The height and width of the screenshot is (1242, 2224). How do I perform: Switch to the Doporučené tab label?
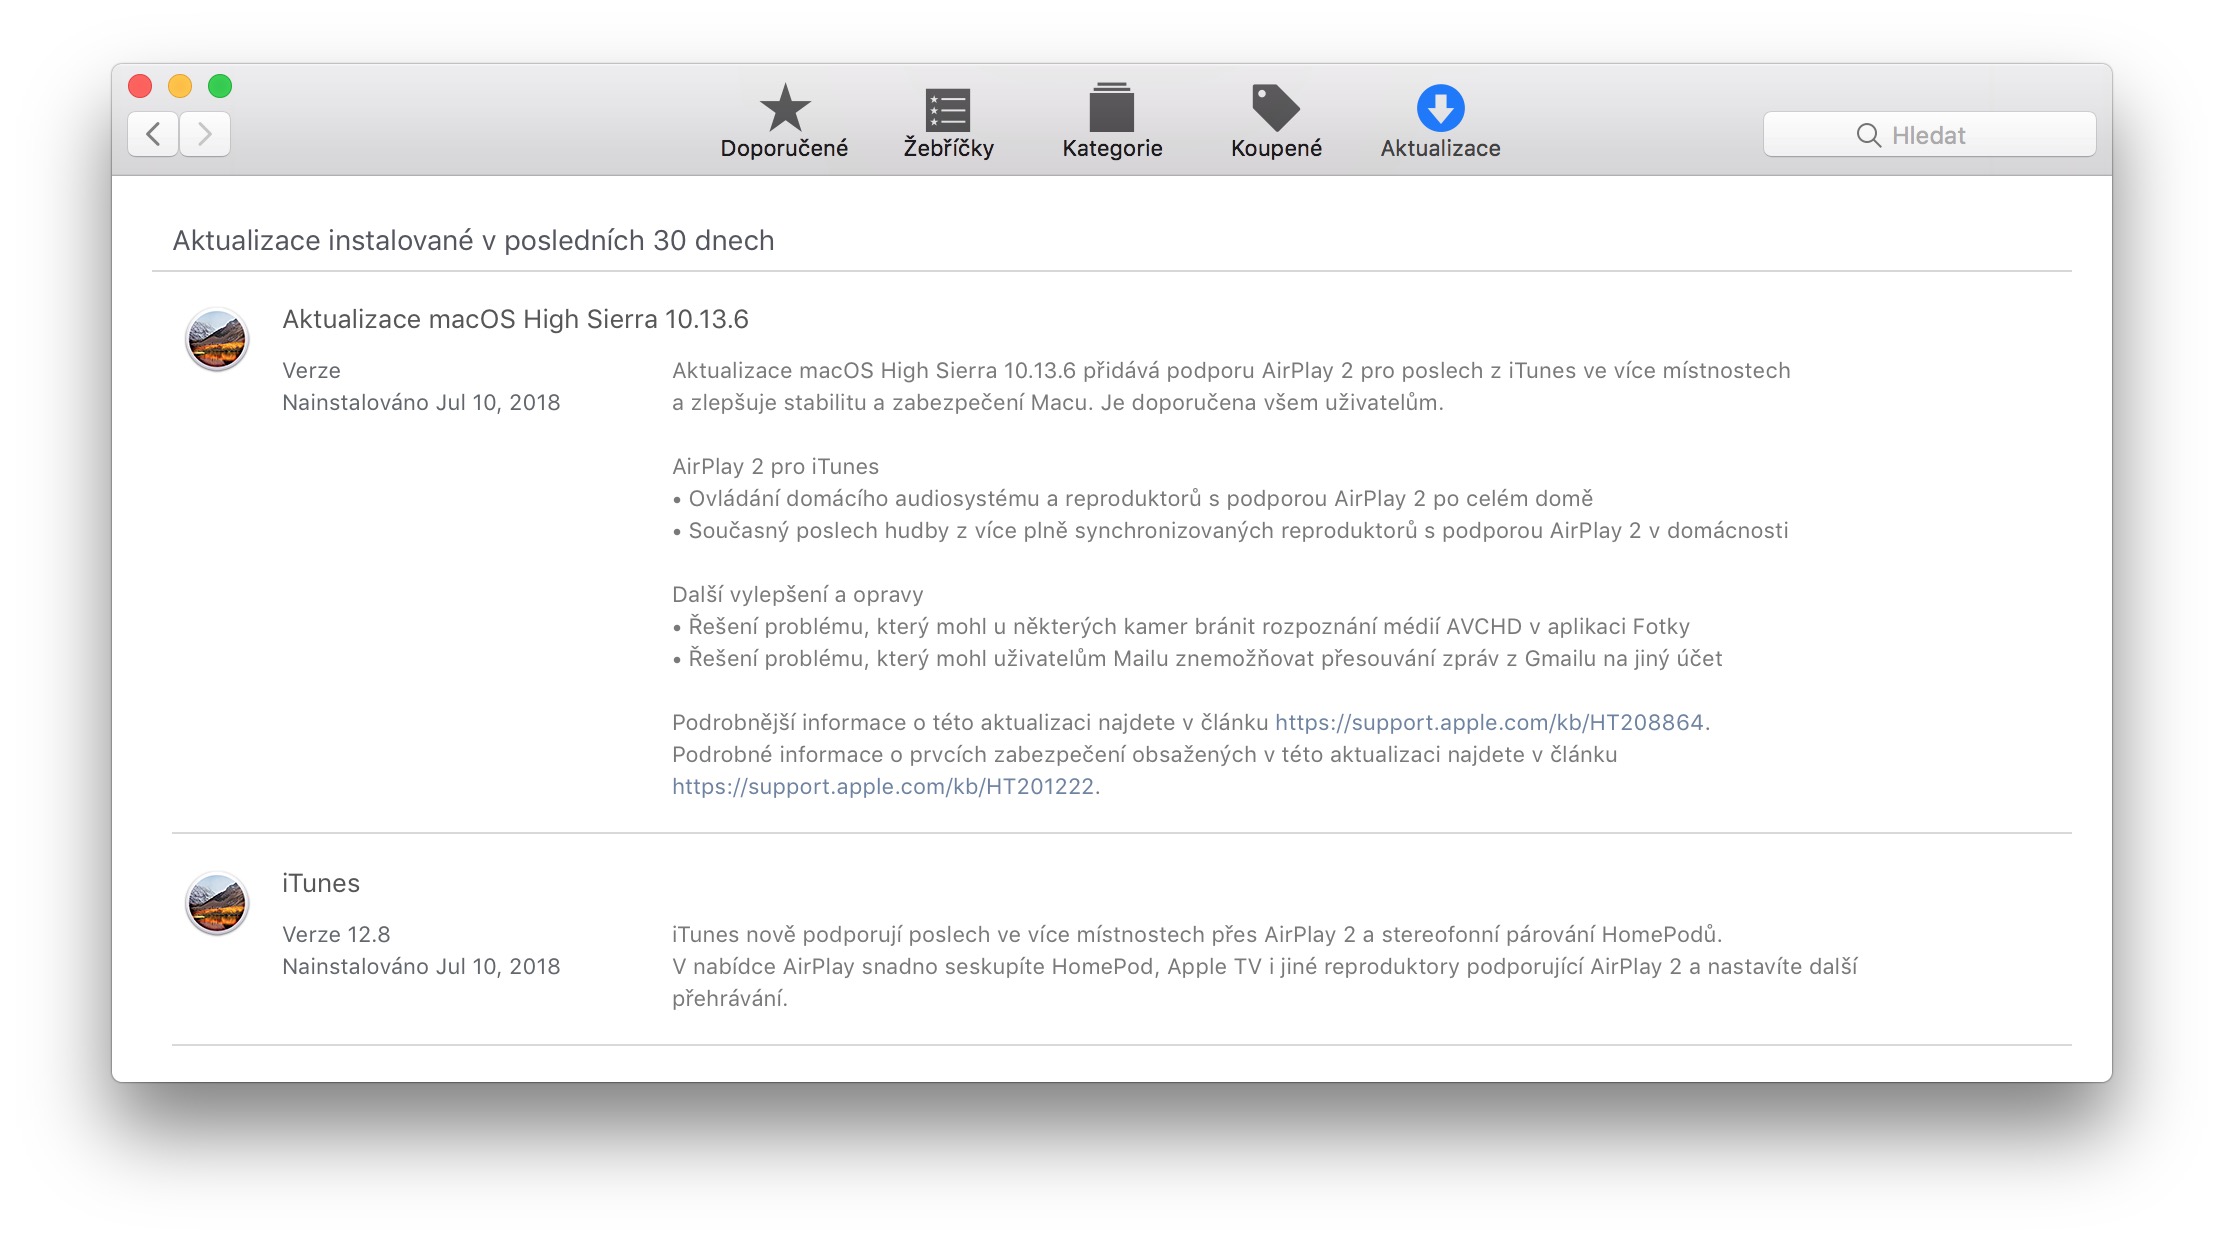point(784,148)
